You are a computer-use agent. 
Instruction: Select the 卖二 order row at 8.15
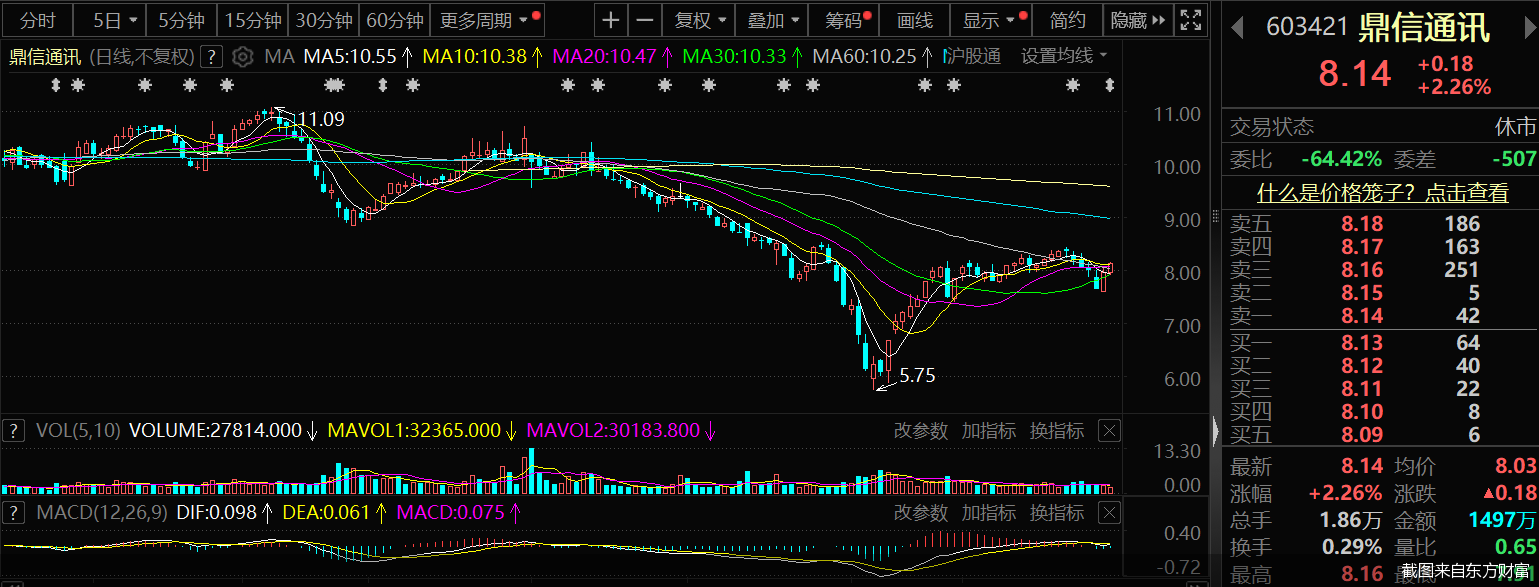pyautogui.click(x=1380, y=293)
